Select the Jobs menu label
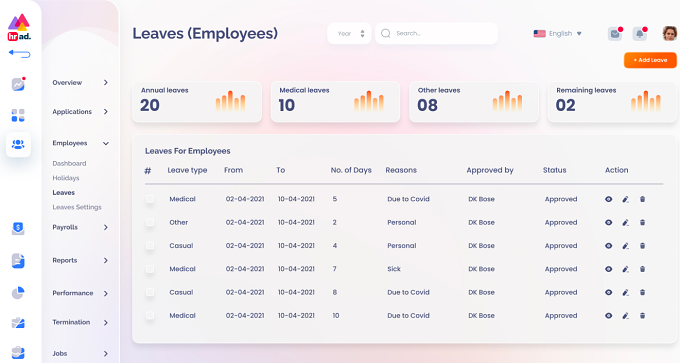This screenshot has width=680, height=363. [60, 353]
